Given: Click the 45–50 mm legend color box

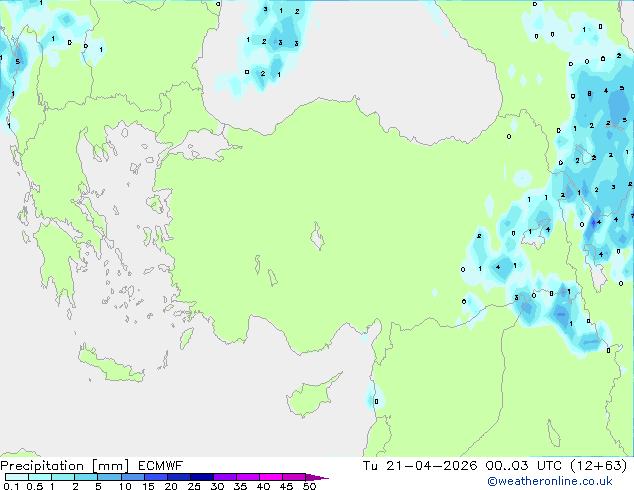Looking at the screenshot, I should coord(294,477).
